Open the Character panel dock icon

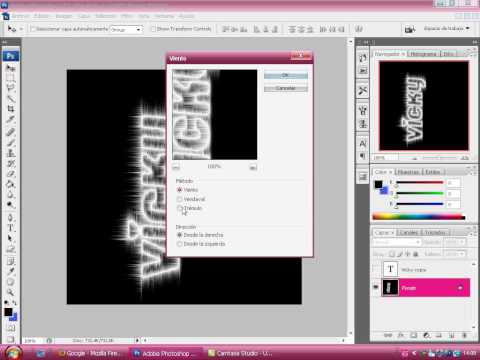tap(363, 143)
